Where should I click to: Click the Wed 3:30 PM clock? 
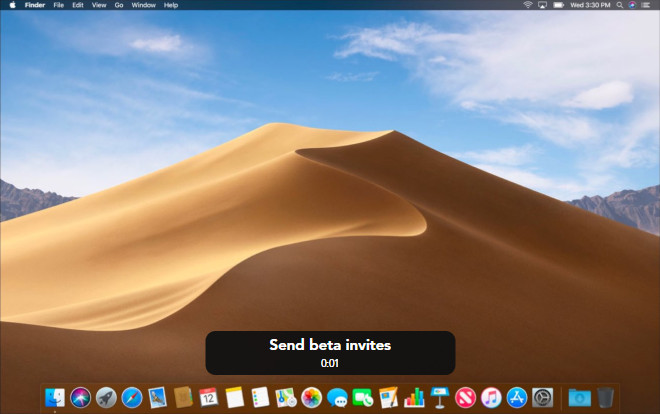[x=590, y=5]
